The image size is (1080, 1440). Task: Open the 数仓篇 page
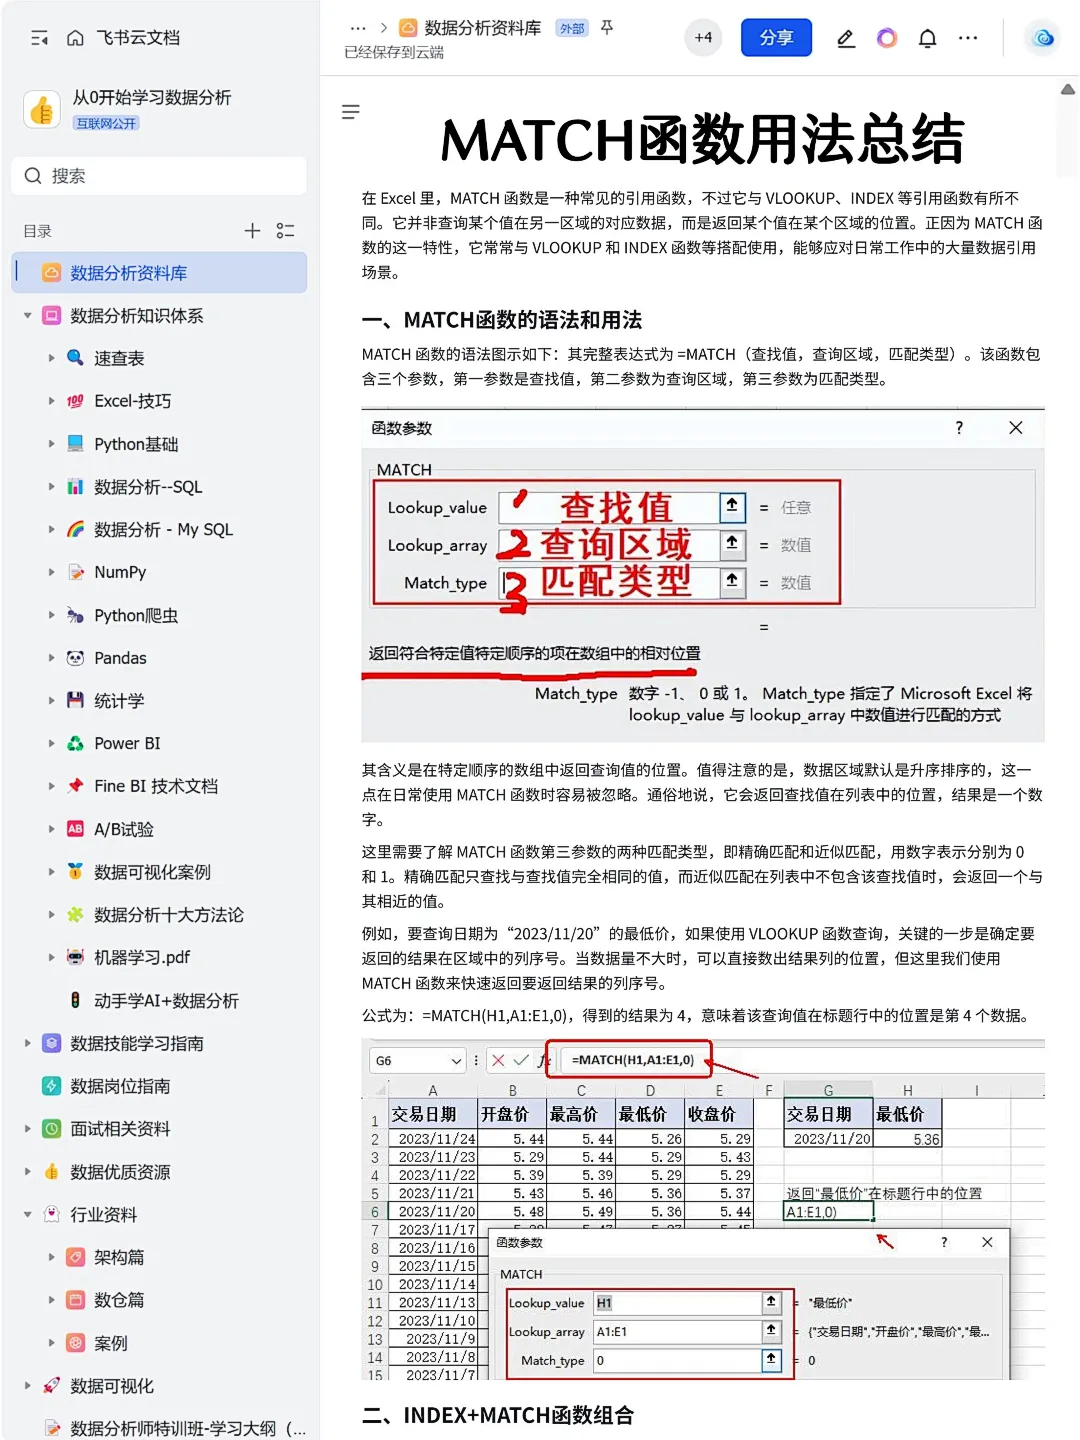coord(119,1300)
